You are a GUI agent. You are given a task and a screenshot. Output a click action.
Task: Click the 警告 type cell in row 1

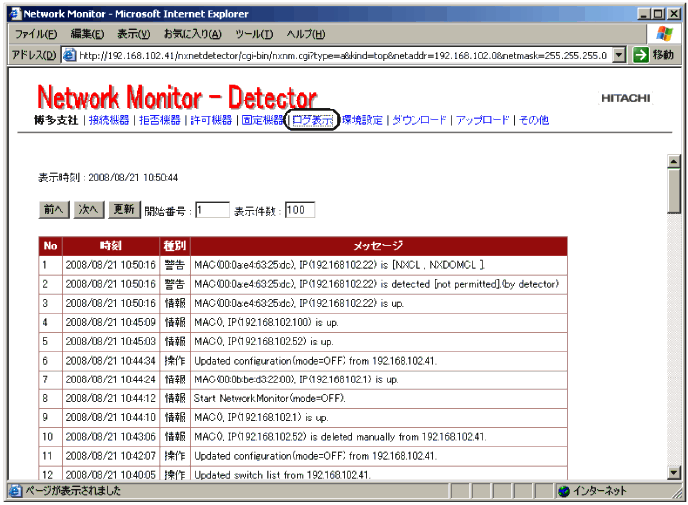pyautogui.click(x=175, y=265)
